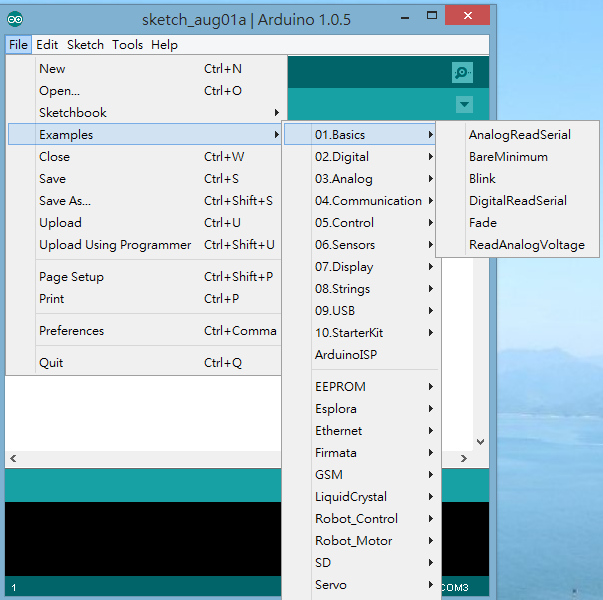Expand 09.USB examples submenu
Screen dimensions: 603x600
361,310
